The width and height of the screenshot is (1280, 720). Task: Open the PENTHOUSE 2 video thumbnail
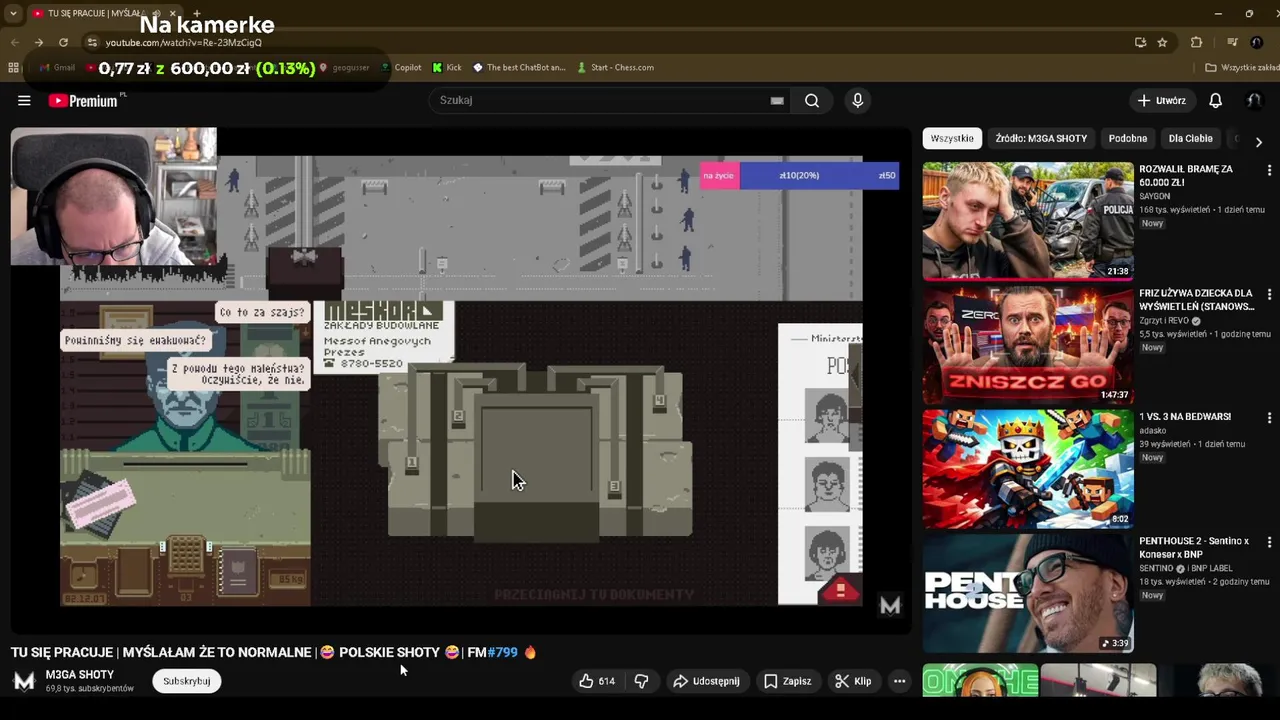tap(1027, 592)
